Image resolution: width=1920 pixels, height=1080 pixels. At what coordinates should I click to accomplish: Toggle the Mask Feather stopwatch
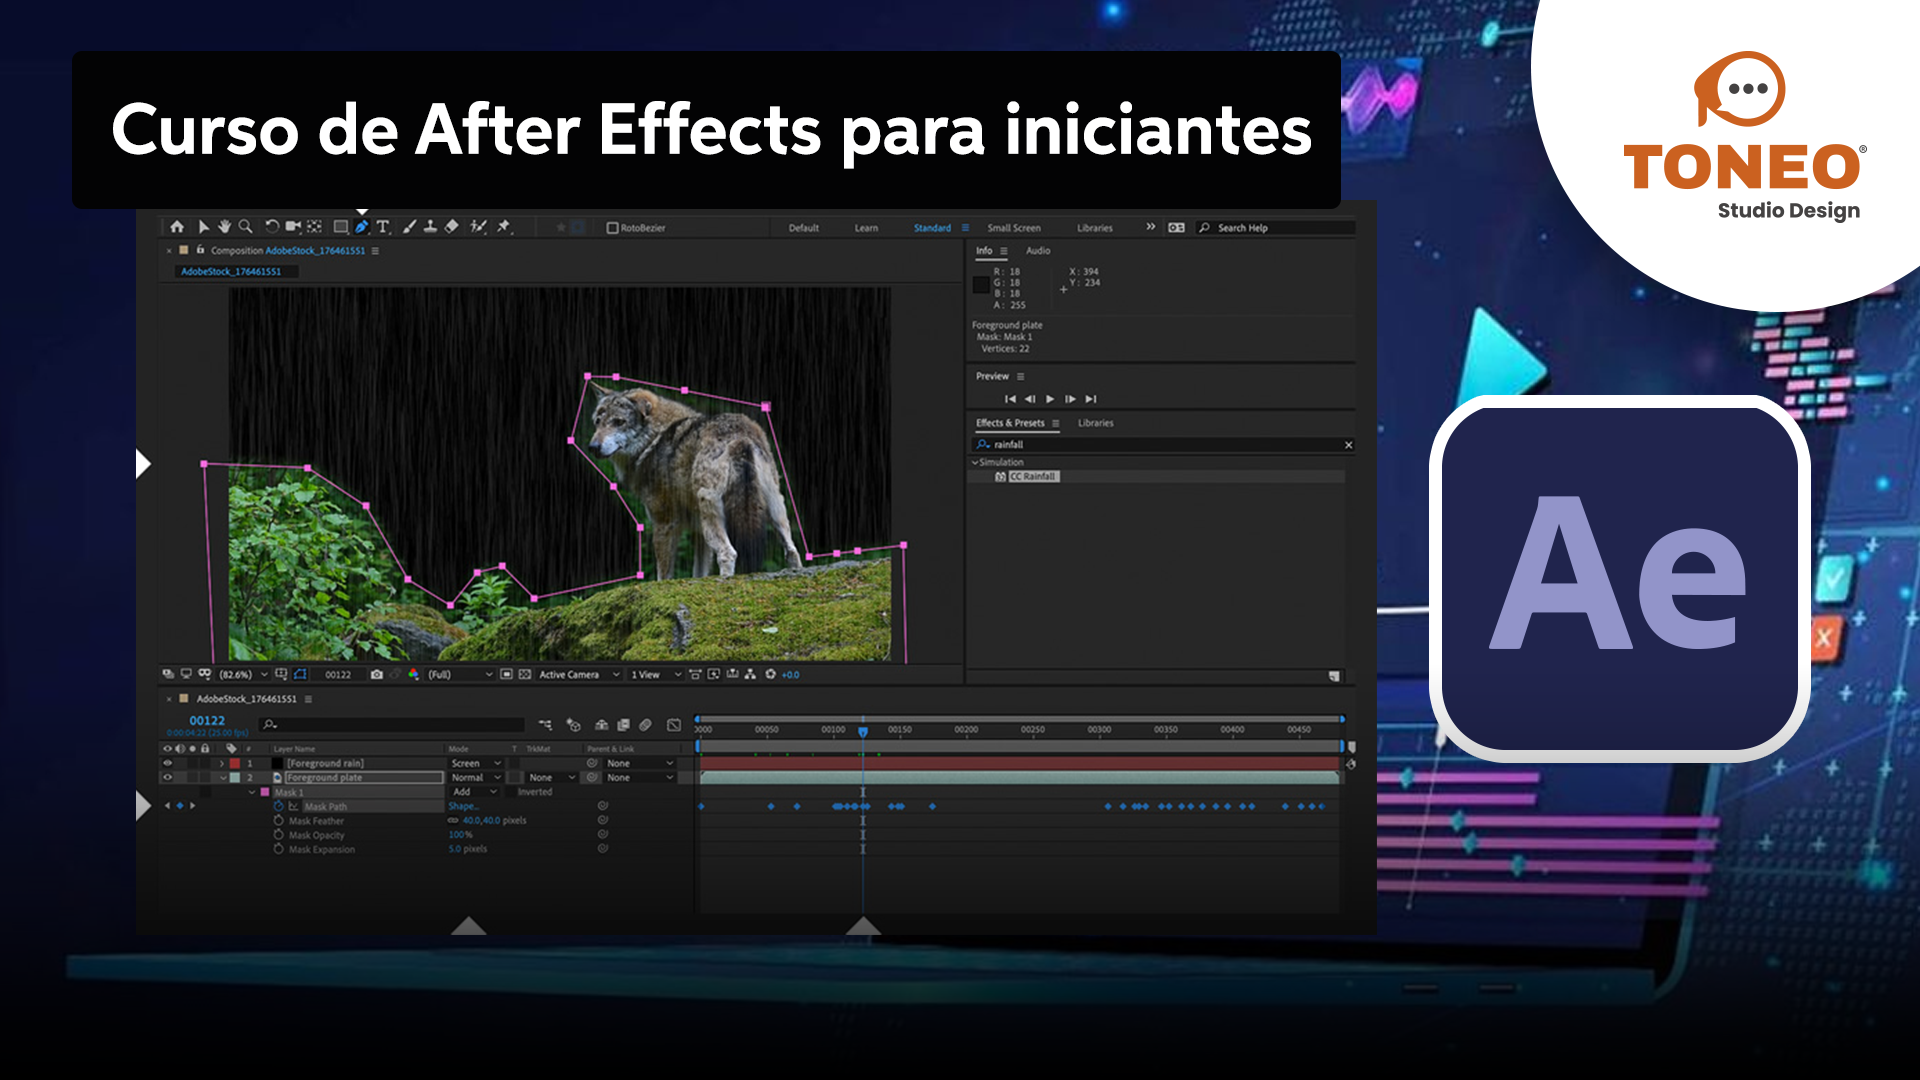279,820
